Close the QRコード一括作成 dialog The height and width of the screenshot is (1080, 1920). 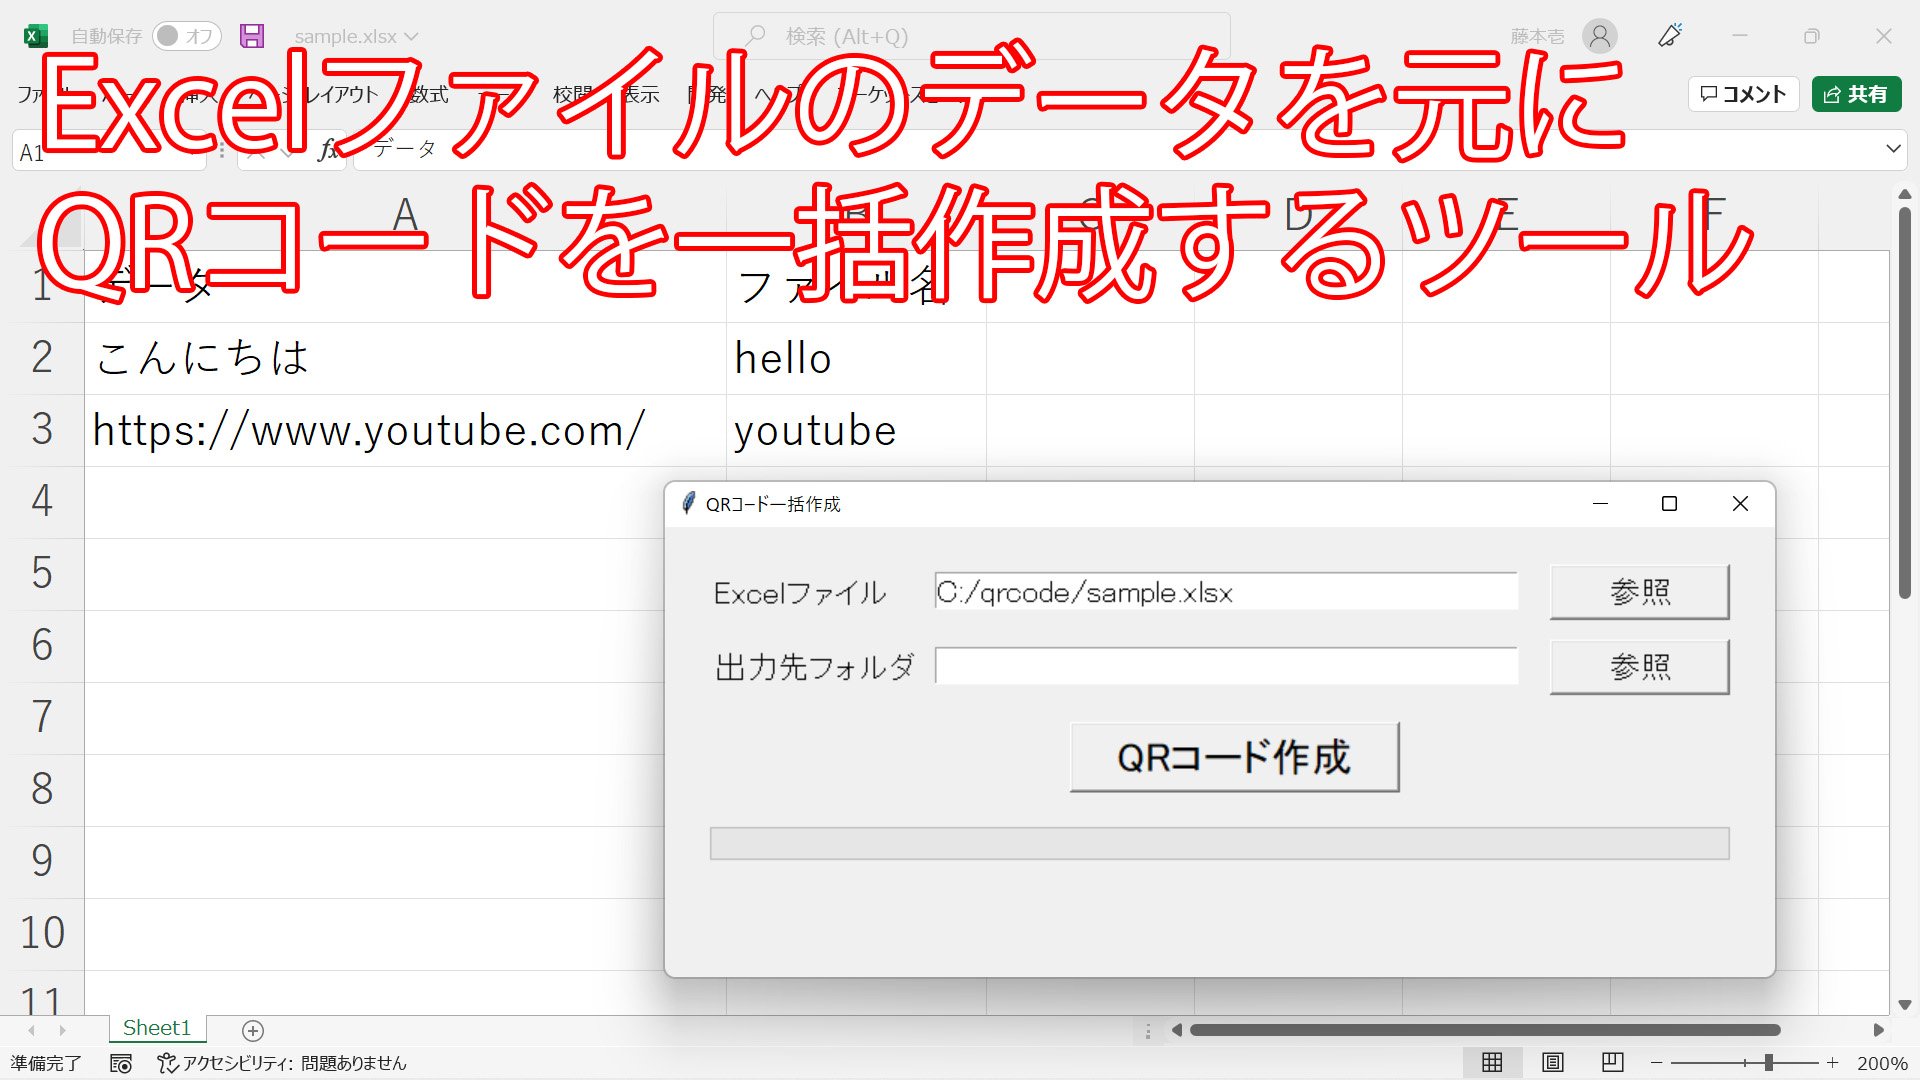pyautogui.click(x=1740, y=504)
